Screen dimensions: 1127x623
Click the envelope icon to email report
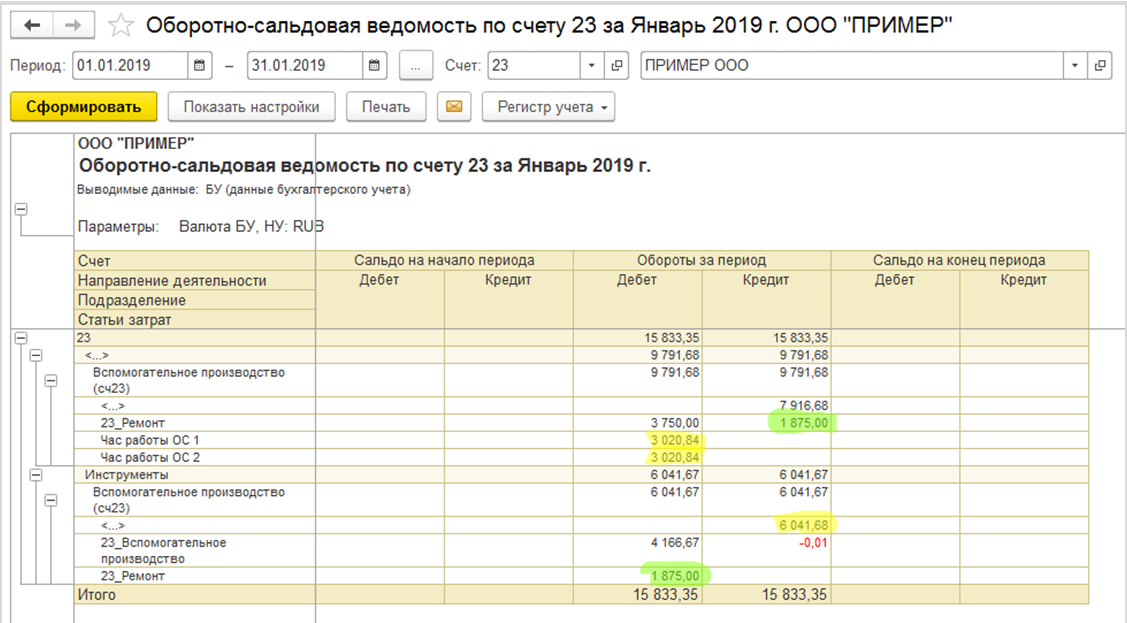click(x=454, y=107)
